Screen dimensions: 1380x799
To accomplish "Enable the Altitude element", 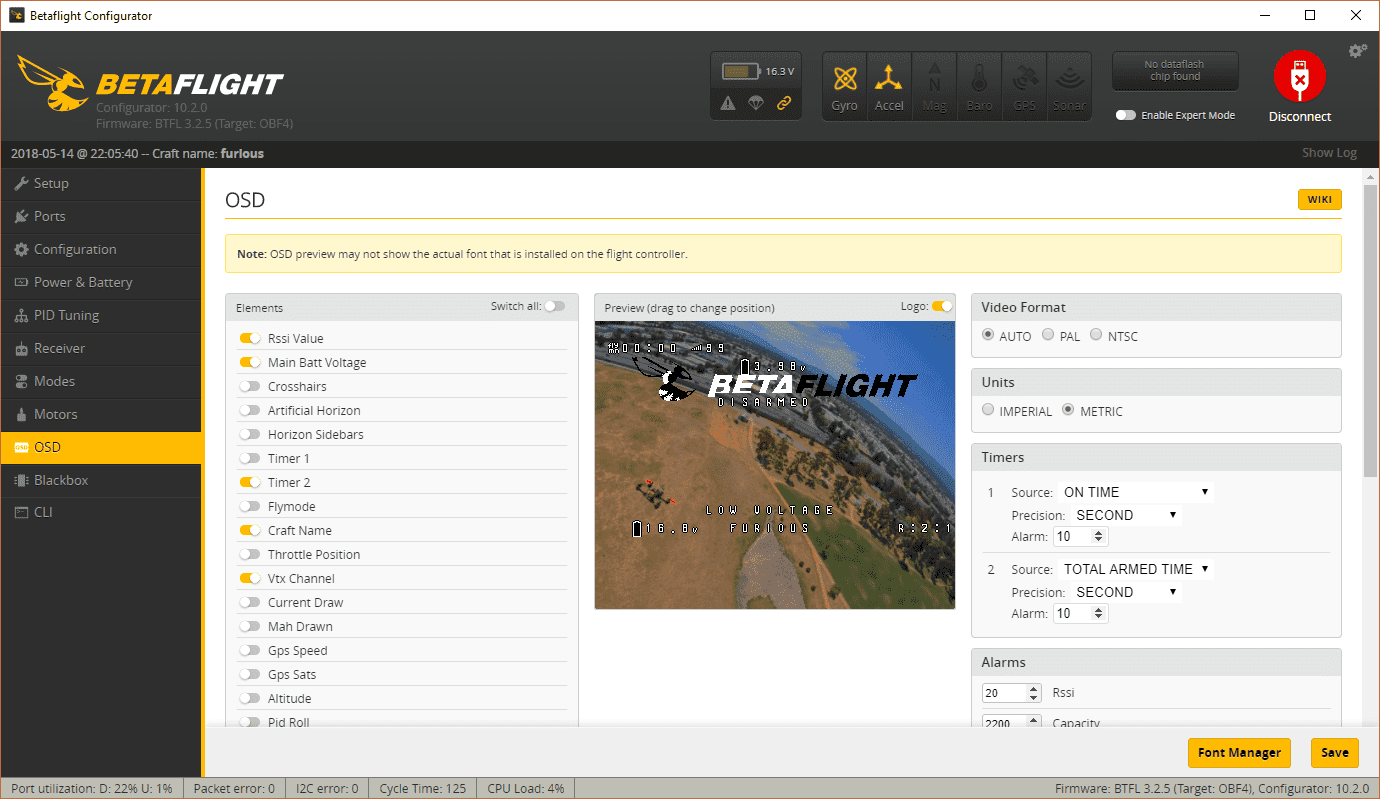I will click(x=250, y=698).
